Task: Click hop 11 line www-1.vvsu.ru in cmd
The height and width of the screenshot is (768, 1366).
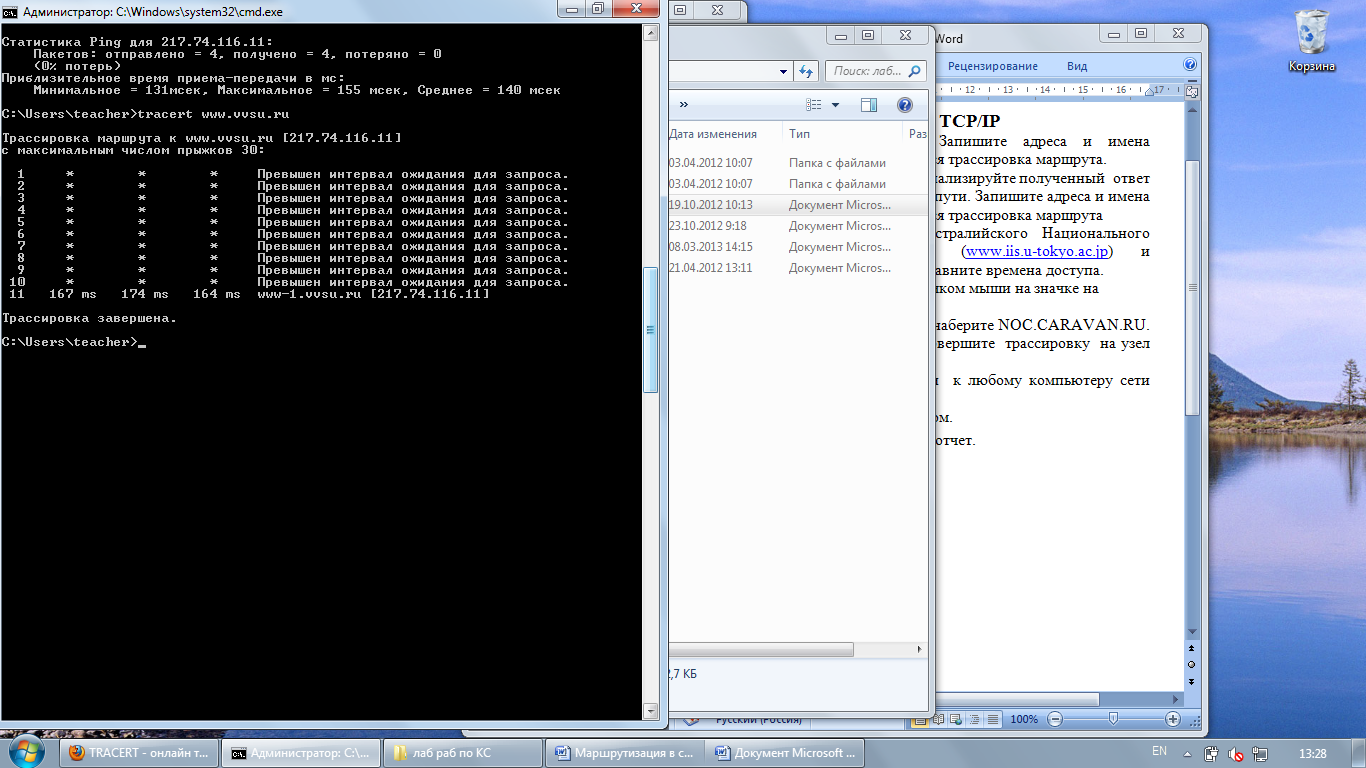Action: click(248, 294)
